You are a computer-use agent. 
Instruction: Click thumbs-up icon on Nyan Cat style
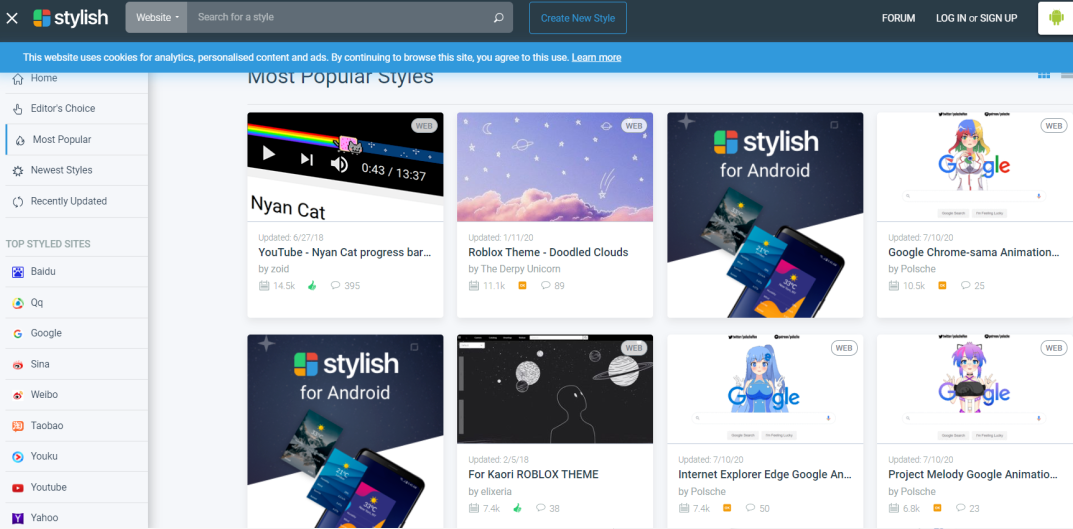click(312, 285)
